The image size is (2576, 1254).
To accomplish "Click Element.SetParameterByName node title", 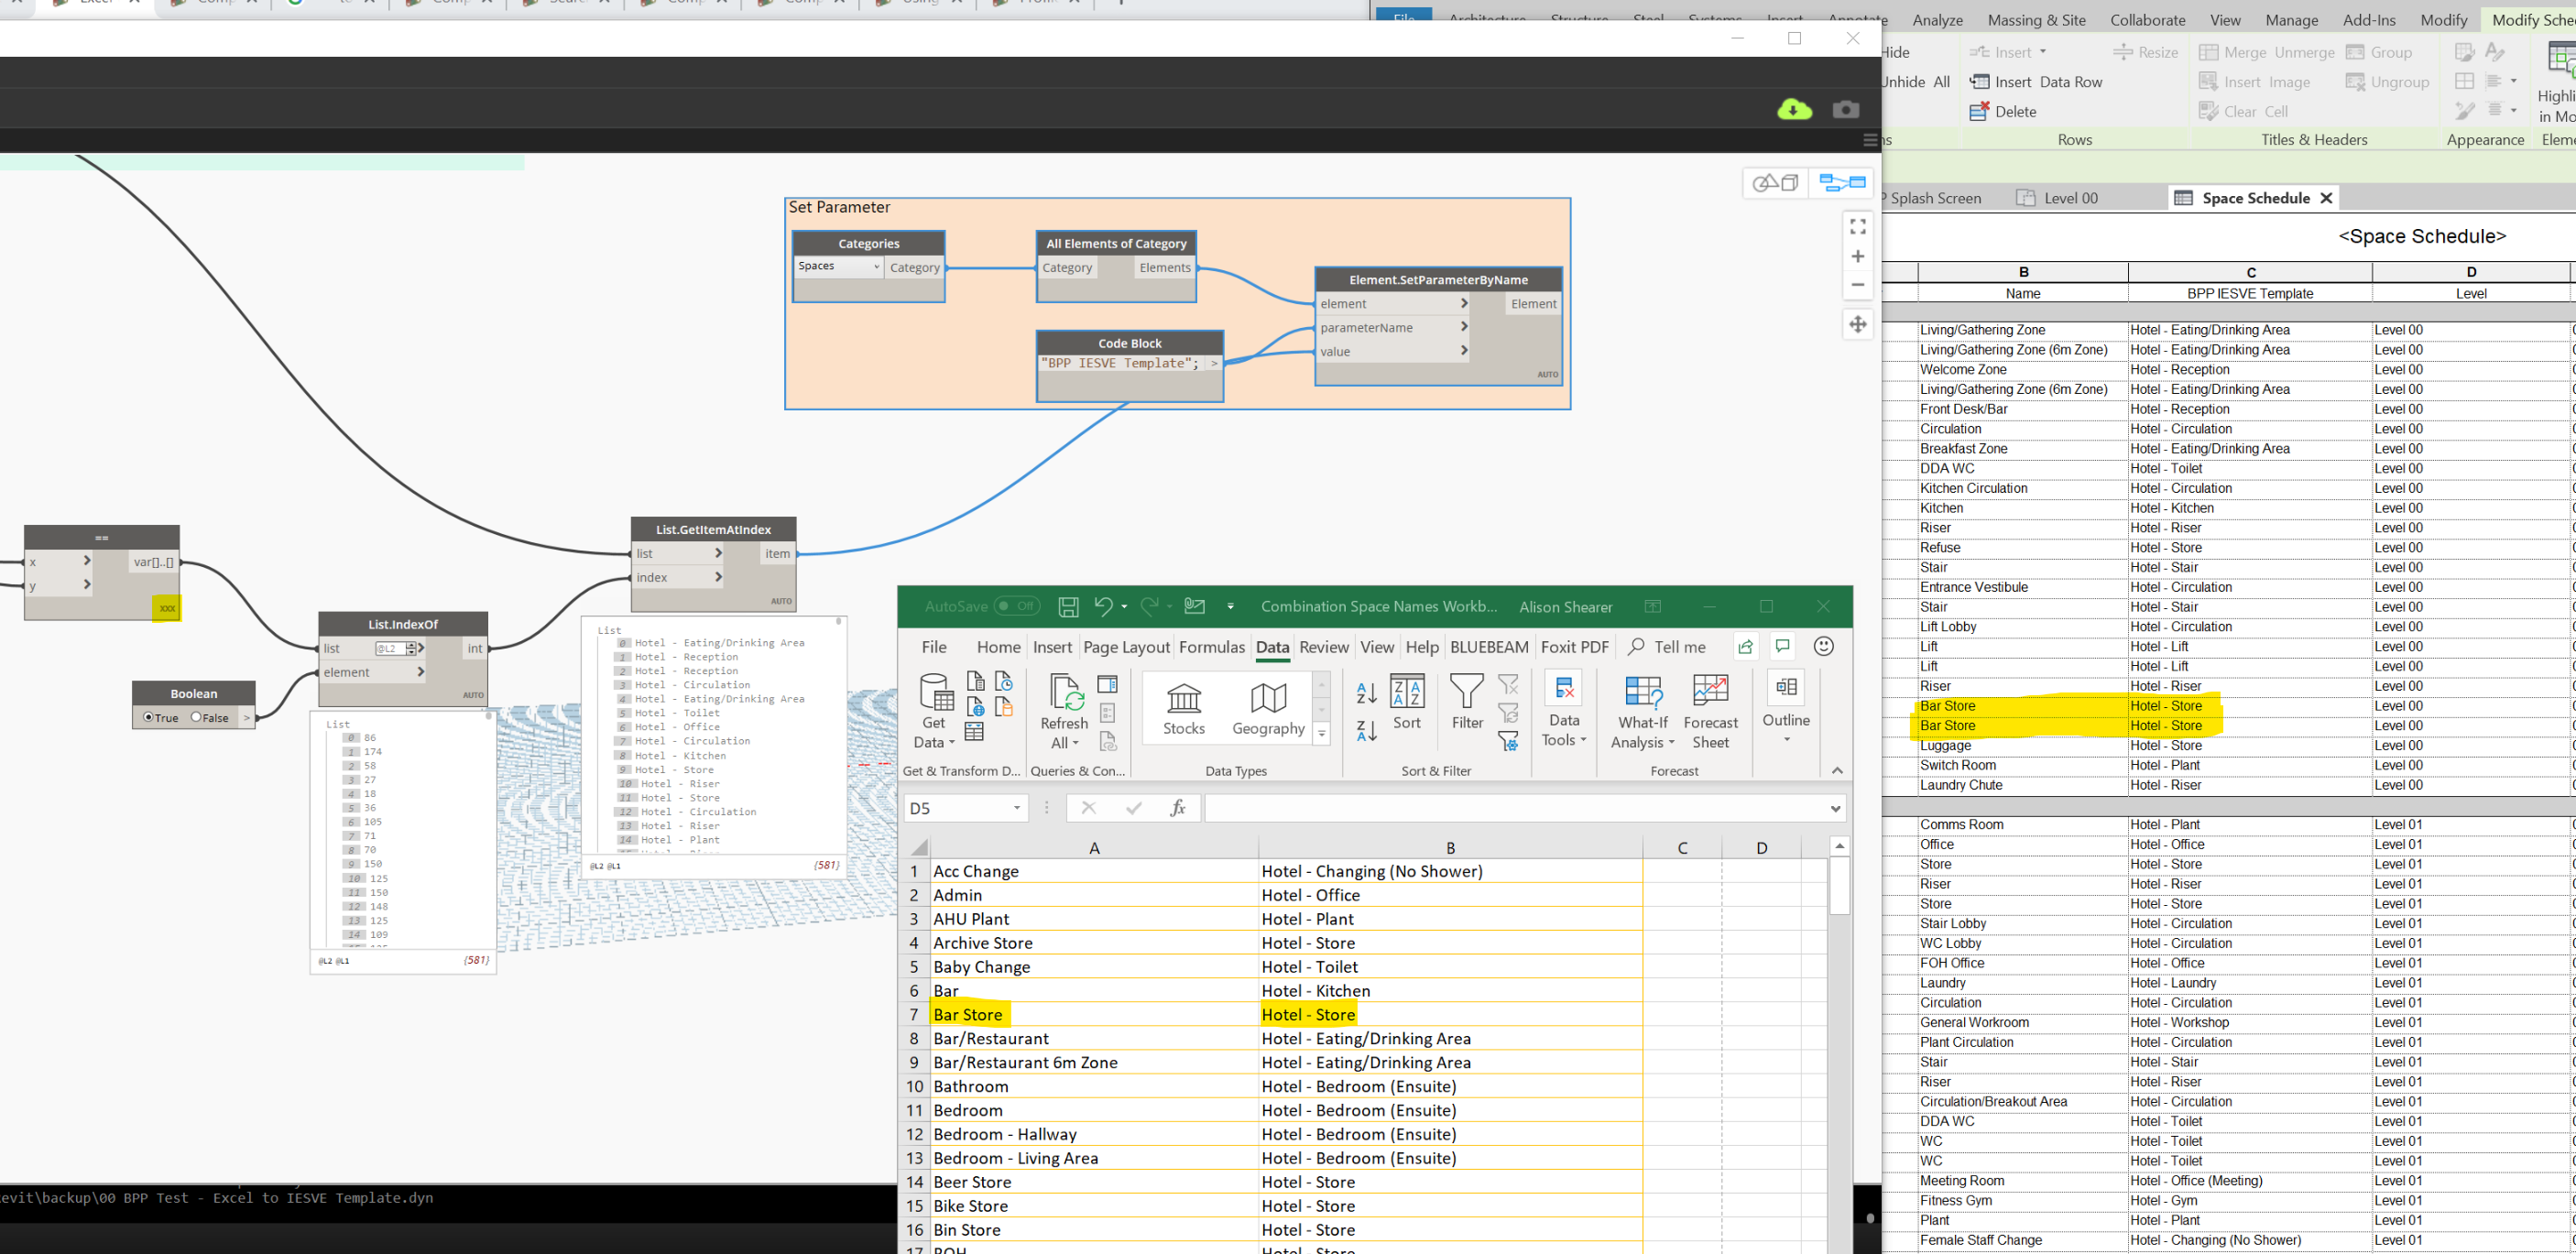I will coord(1438,280).
